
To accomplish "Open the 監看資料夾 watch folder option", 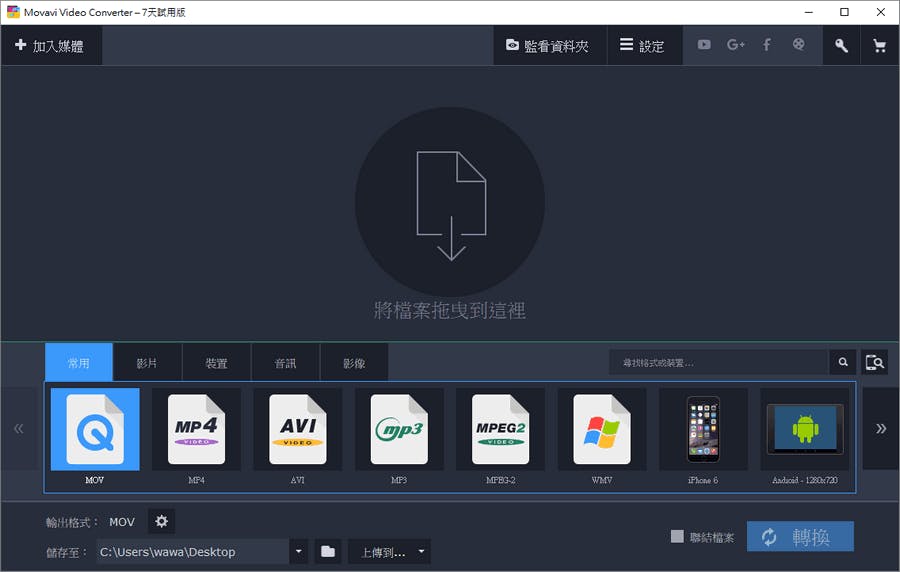I will [549, 45].
